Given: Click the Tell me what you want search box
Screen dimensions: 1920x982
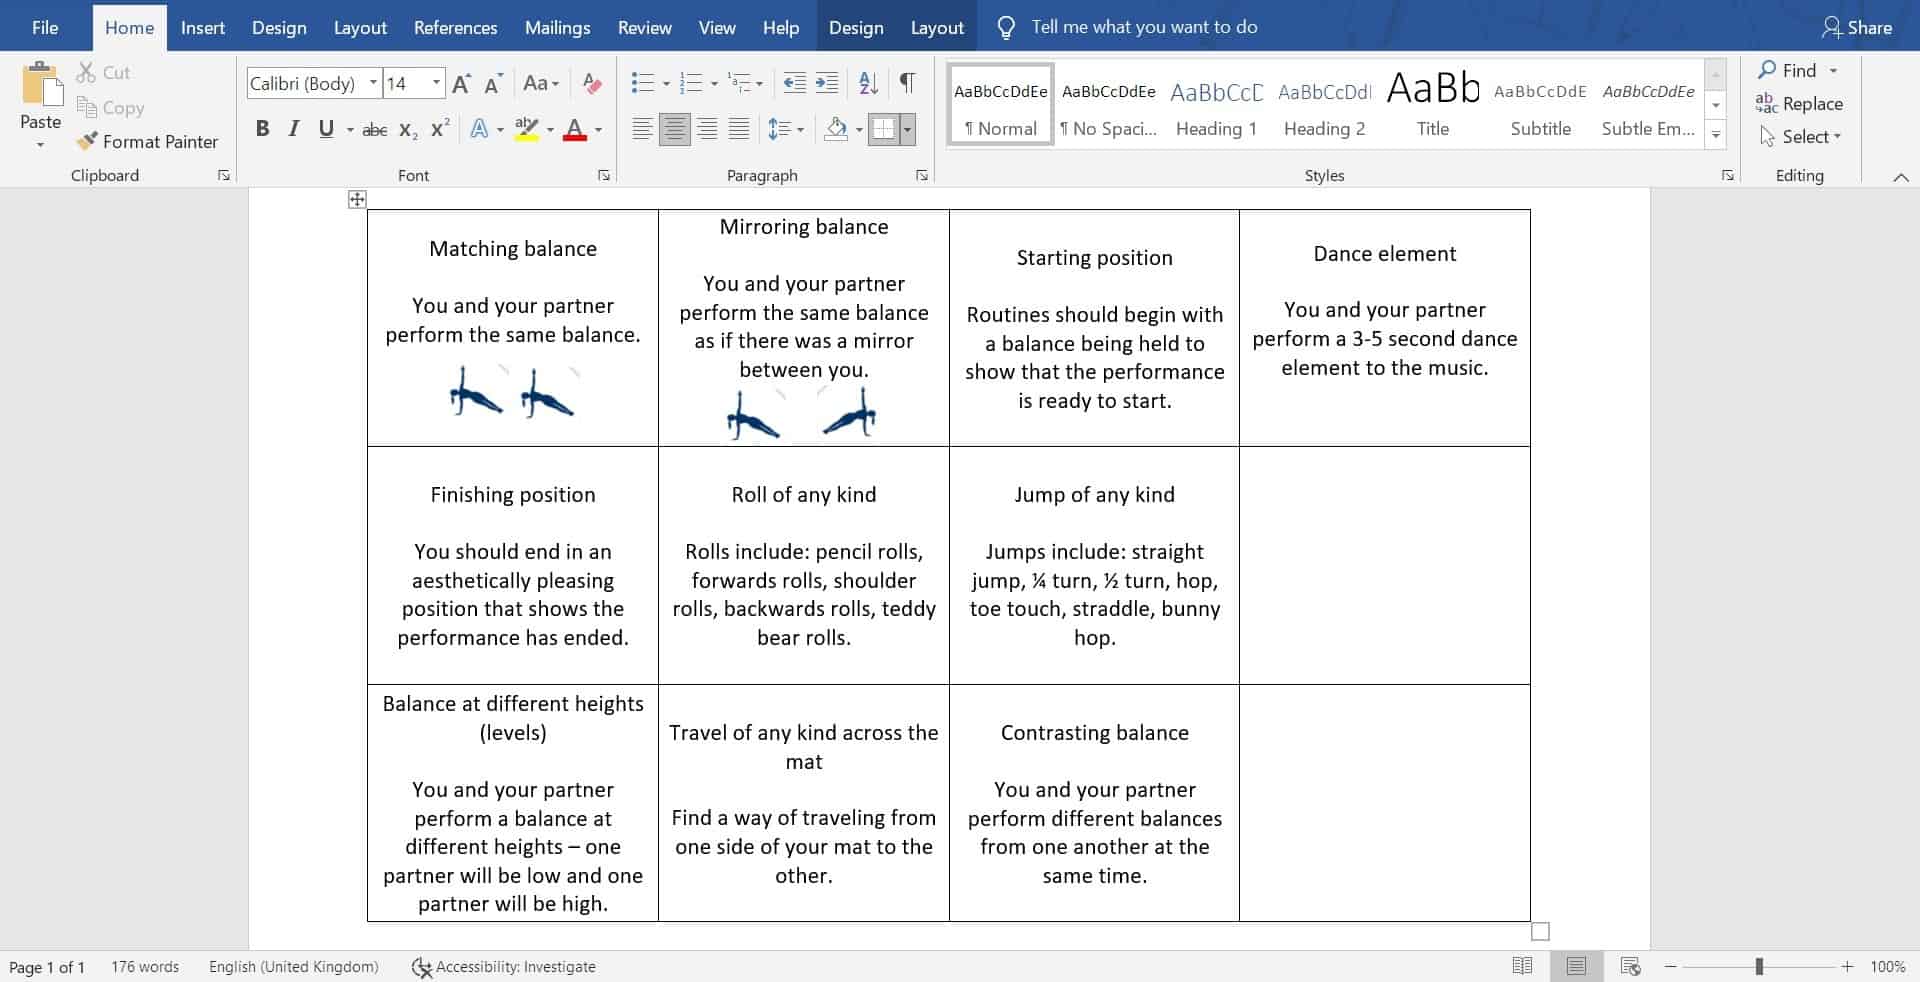Looking at the screenshot, I should pyautogui.click(x=1143, y=27).
